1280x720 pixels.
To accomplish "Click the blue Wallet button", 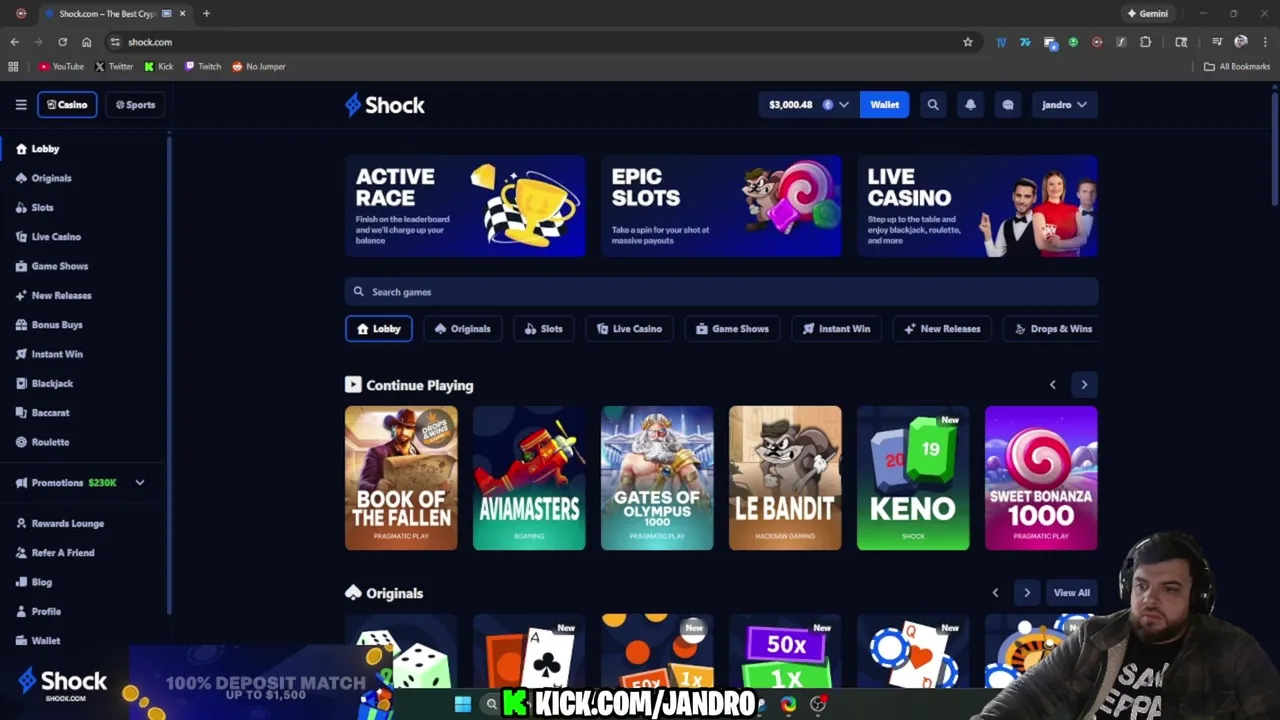I will point(884,104).
